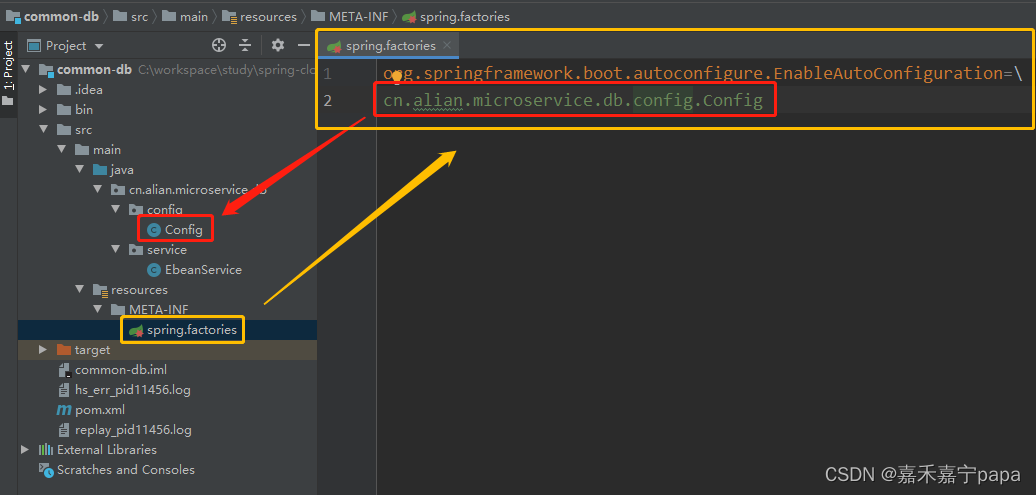Click line number 1 in gutter

pyautogui.click(x=328, y=73)
